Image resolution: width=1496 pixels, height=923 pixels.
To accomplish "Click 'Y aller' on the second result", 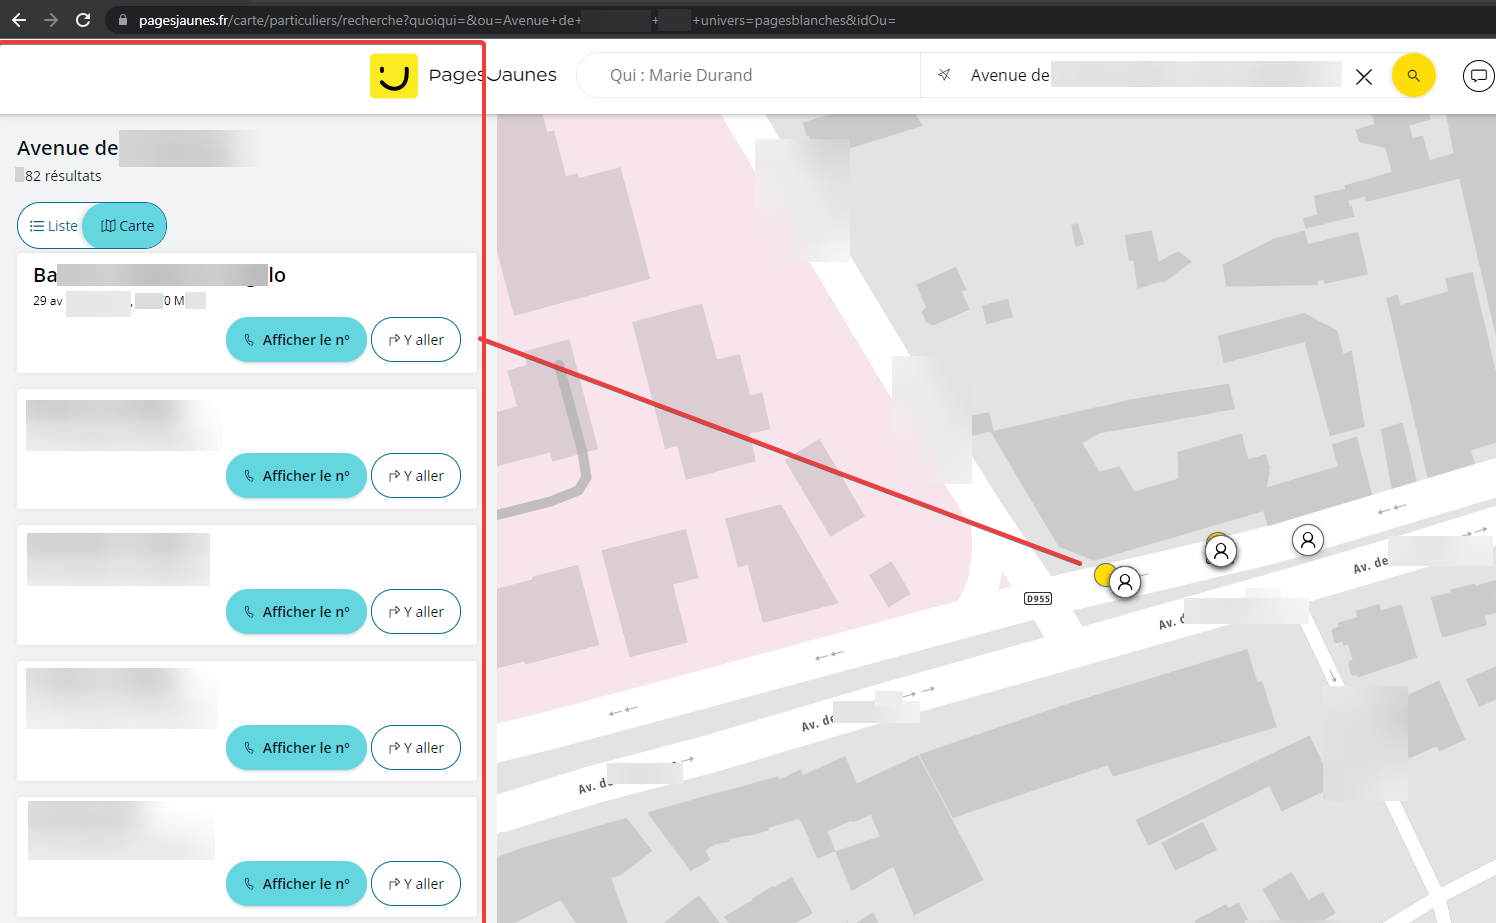I will click(416, 476).
